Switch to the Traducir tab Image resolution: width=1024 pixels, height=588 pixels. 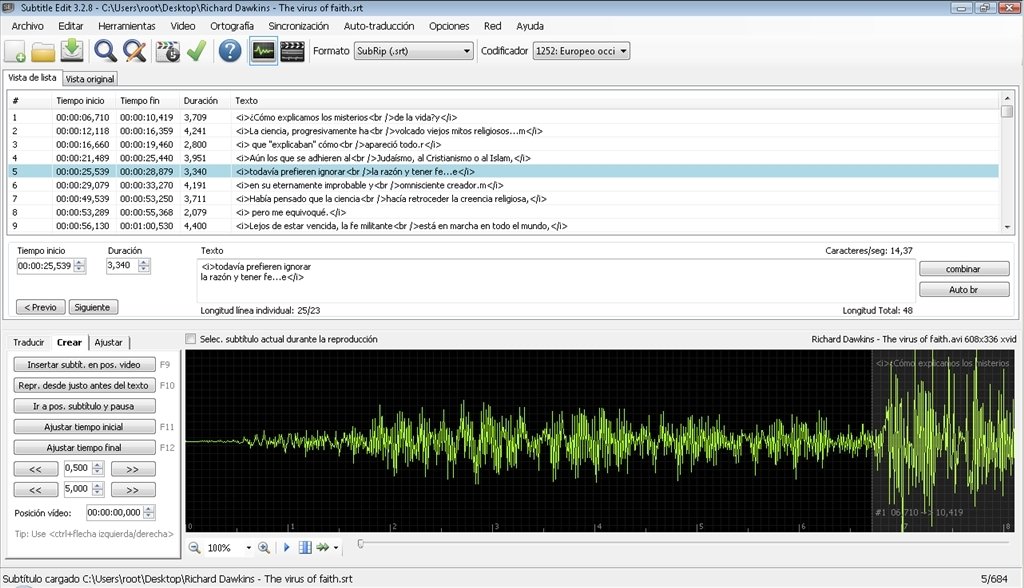29,342
